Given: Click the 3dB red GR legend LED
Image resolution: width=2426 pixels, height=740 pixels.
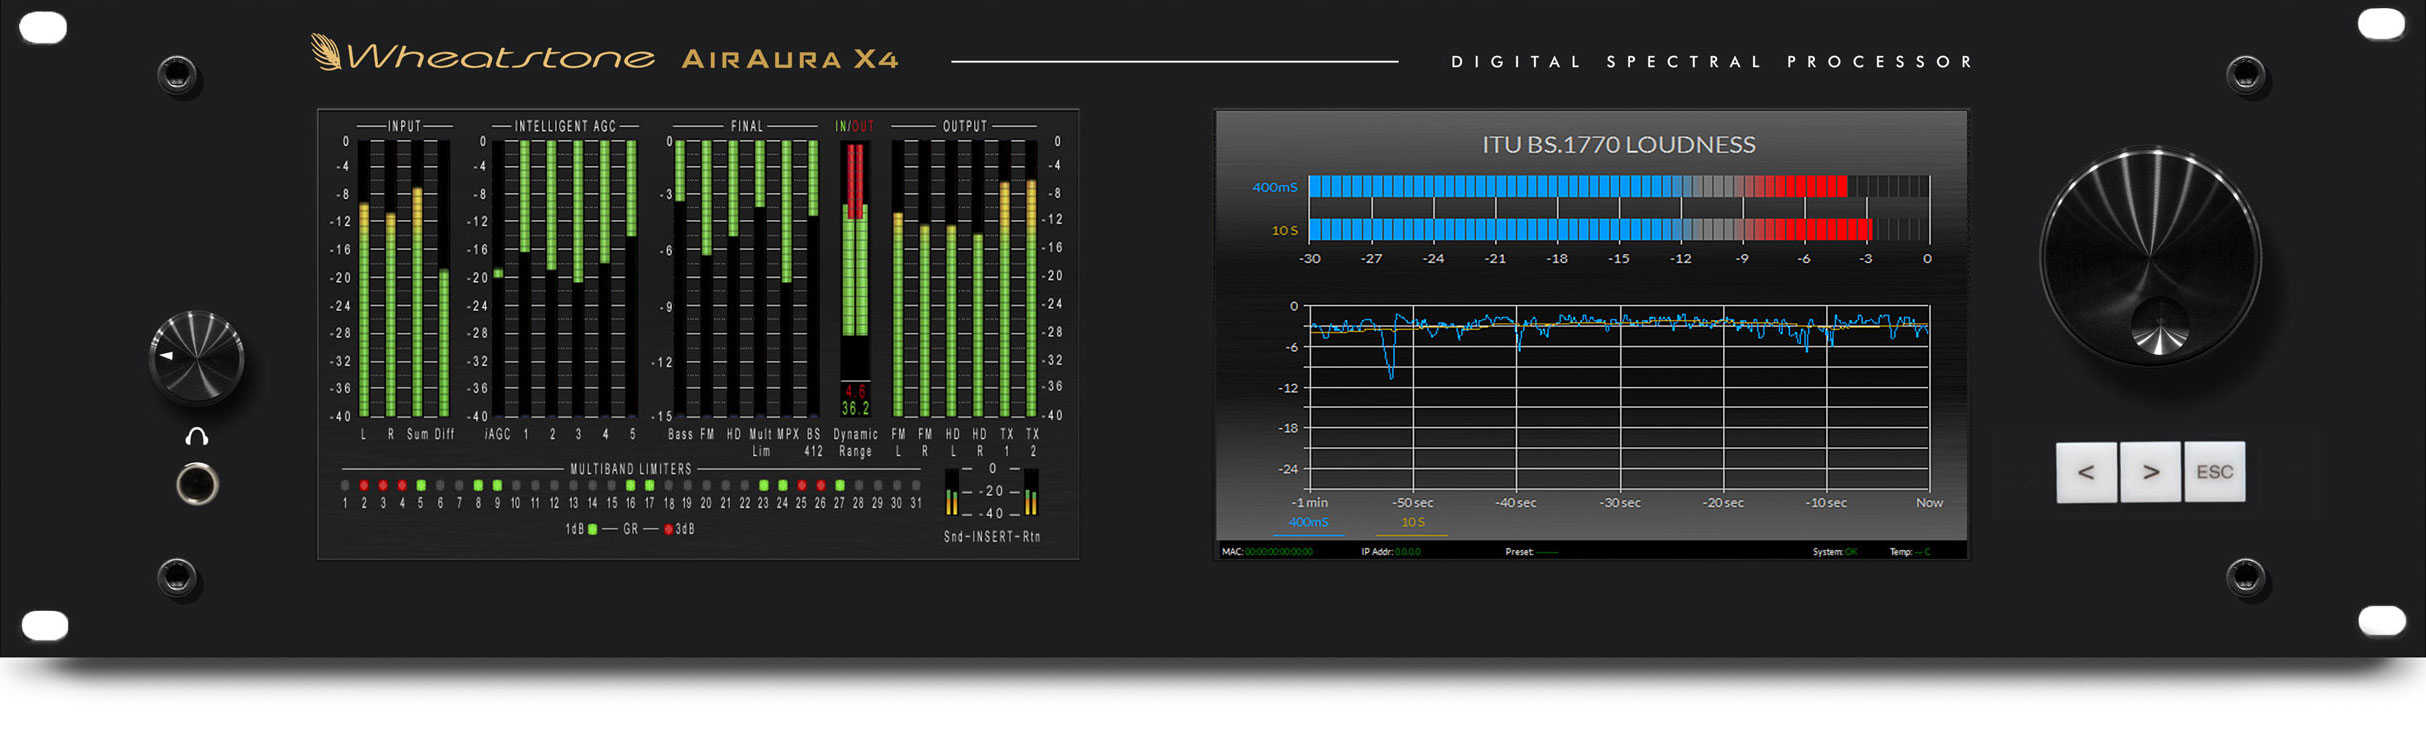Looking at the screenshot, I should pos(669,529).
